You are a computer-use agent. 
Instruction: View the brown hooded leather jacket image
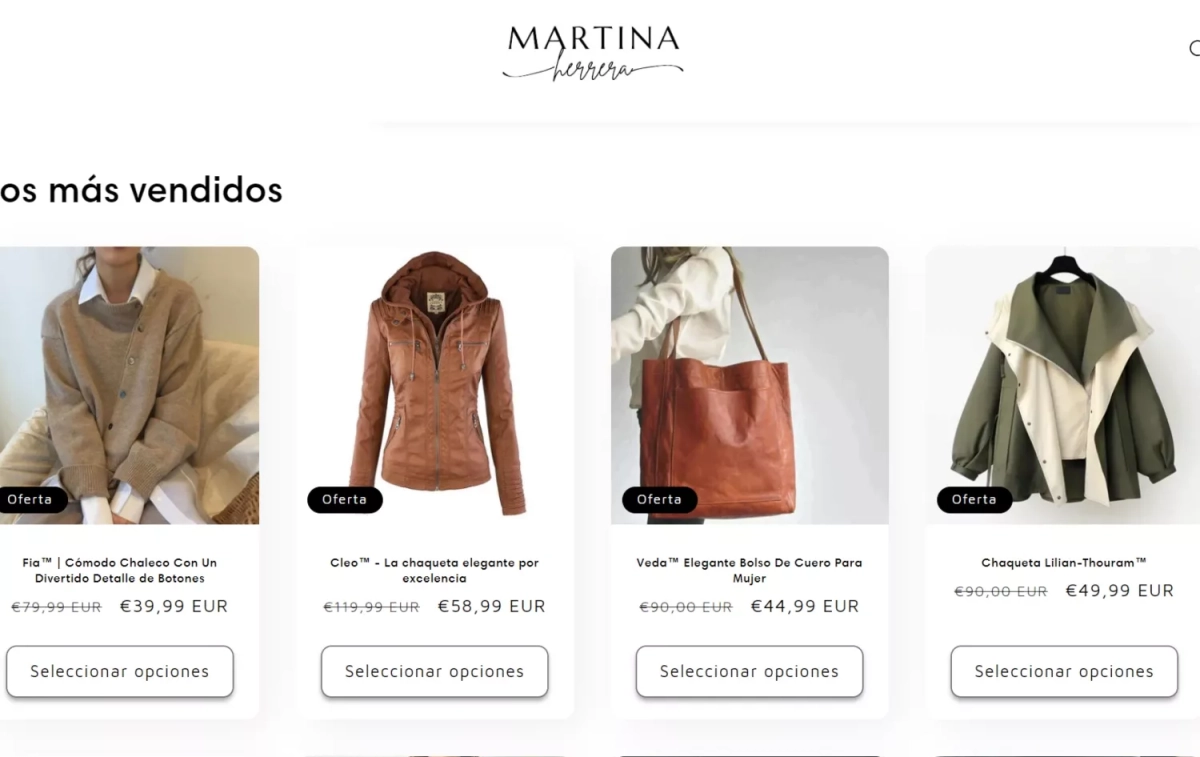click(435, 385)
